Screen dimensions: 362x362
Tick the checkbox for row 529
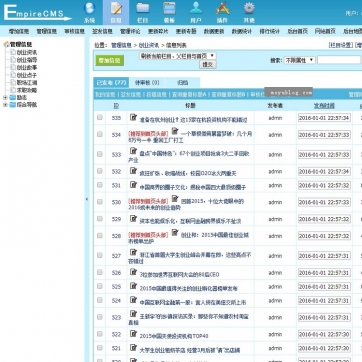(100, 219)
